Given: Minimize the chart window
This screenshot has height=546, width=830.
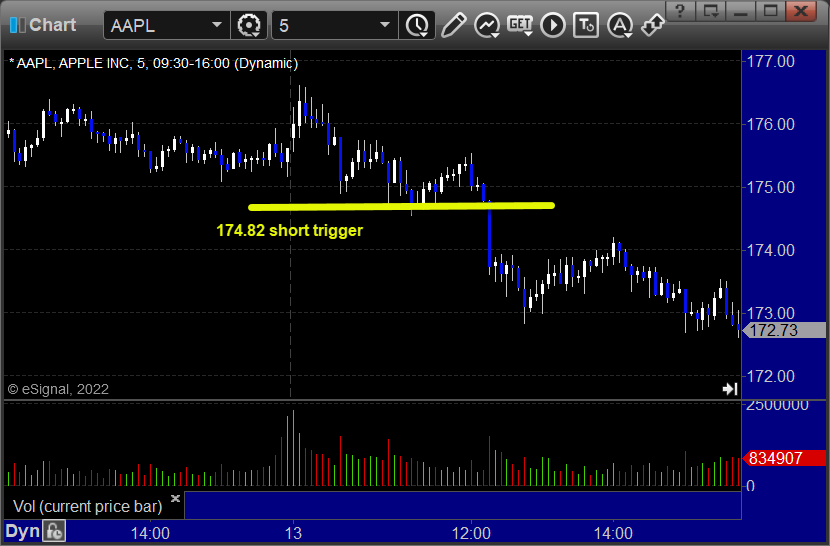Looking at the screenshot, I should [x=741, y=11].
